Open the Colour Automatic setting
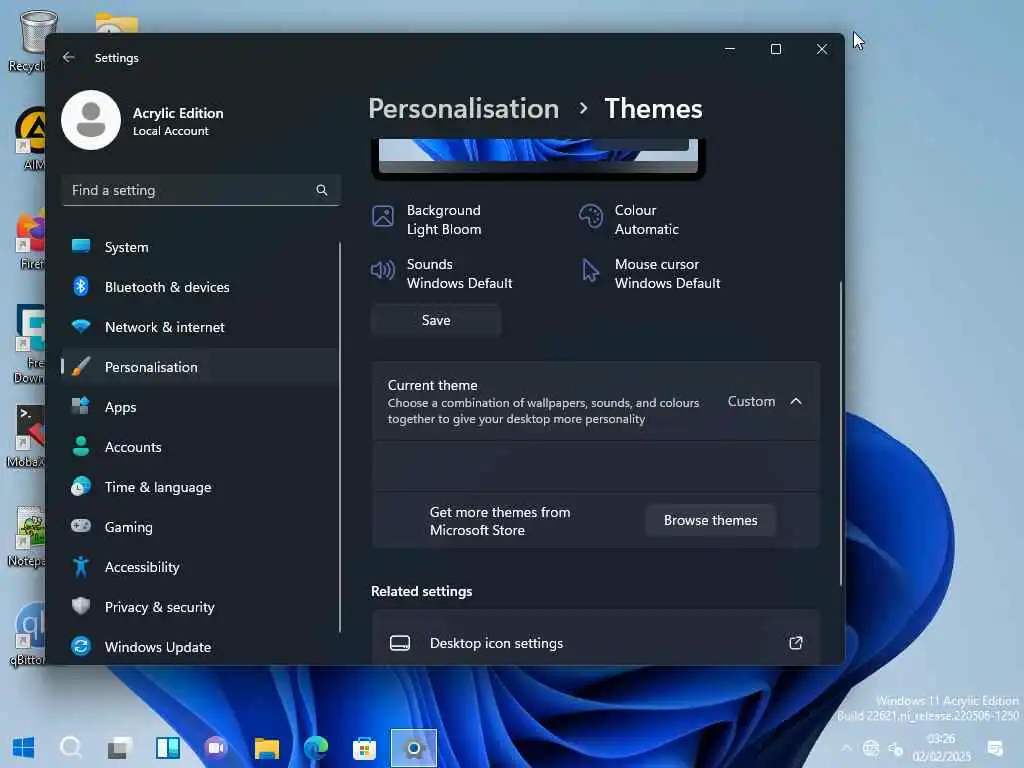 point(629,219)
